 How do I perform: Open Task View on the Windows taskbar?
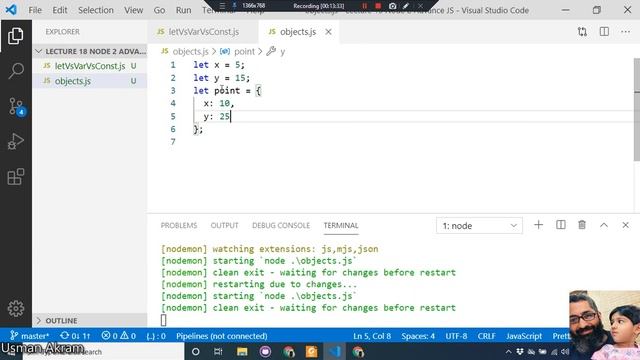click(x=218, y=351)
